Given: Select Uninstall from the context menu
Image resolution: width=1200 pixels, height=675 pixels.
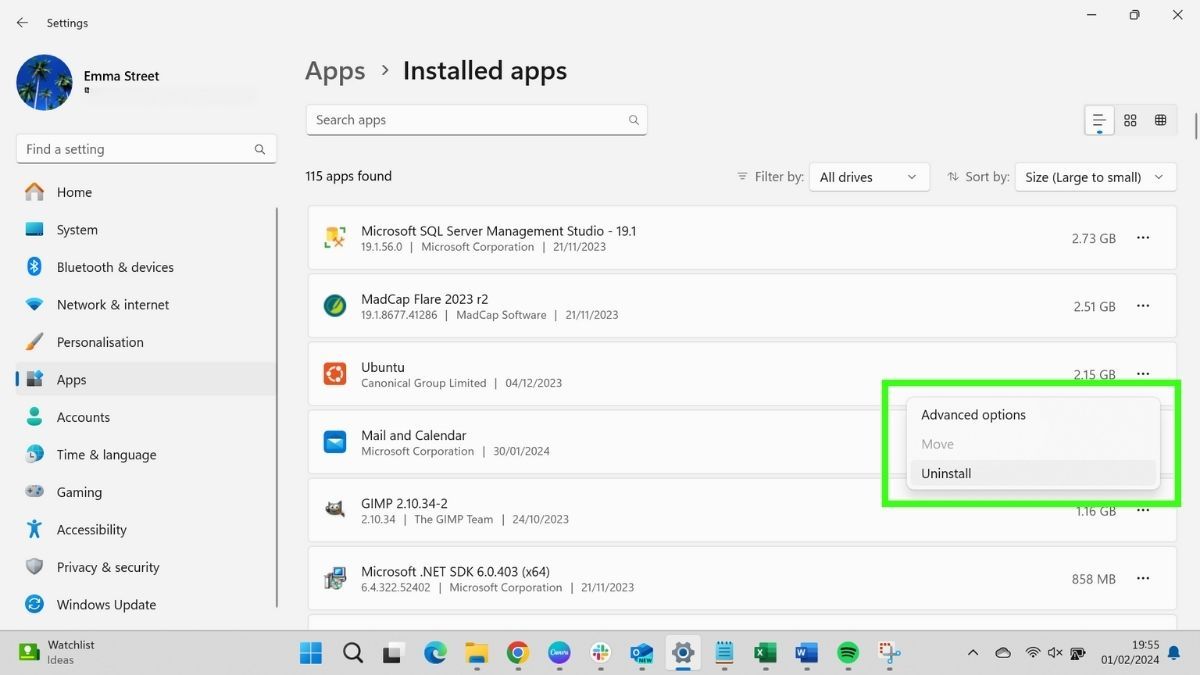Looking at the screenshot, I should (x=945, y=473).
